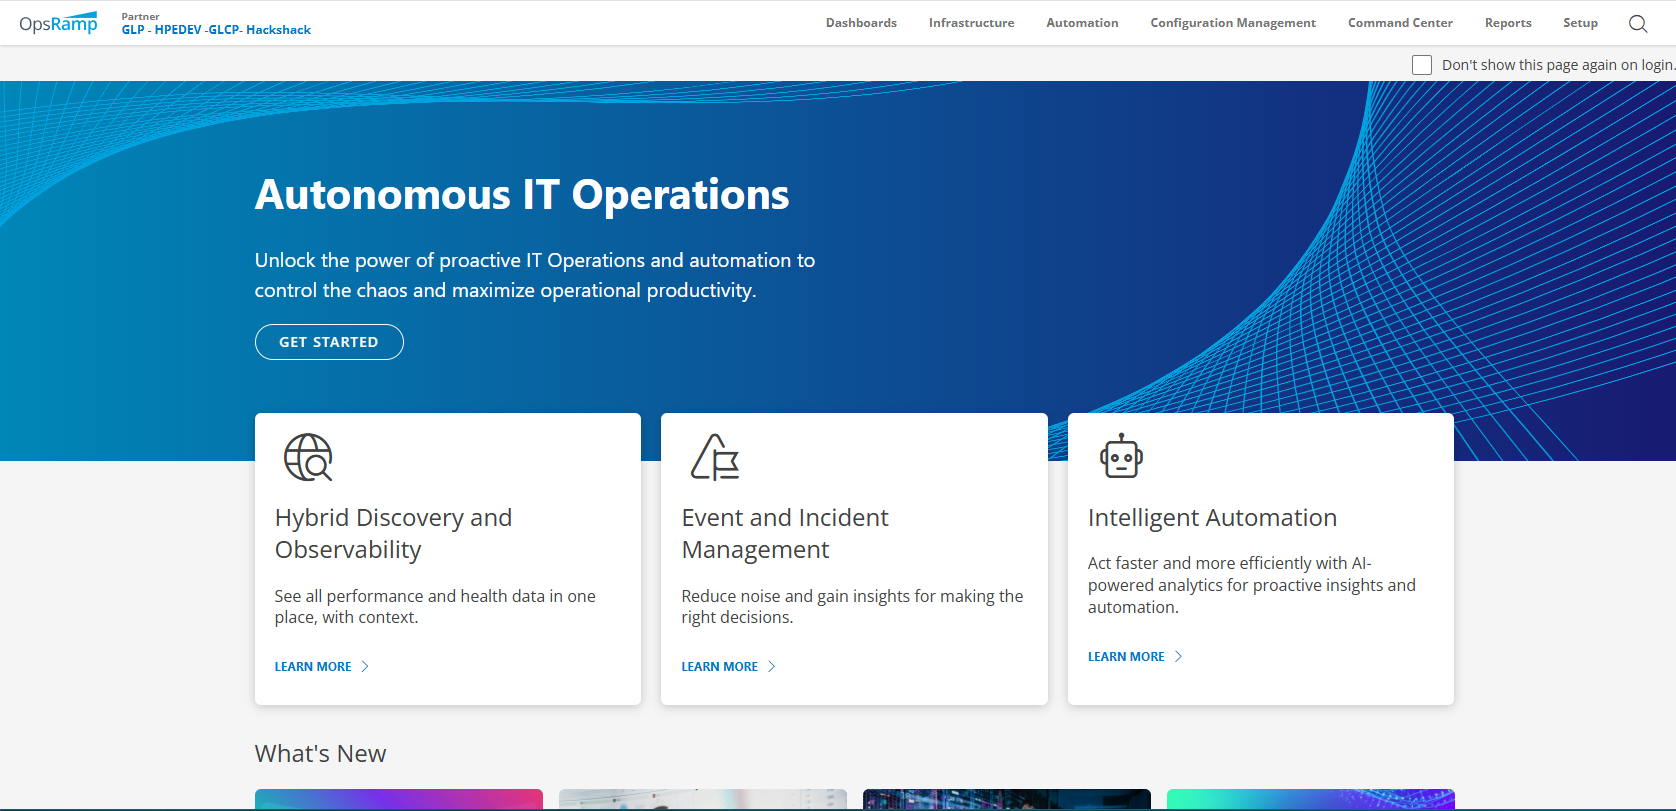Click the GLP-HPEDEV-GLCP-Hackshack partner link

[x=216, y=30]
